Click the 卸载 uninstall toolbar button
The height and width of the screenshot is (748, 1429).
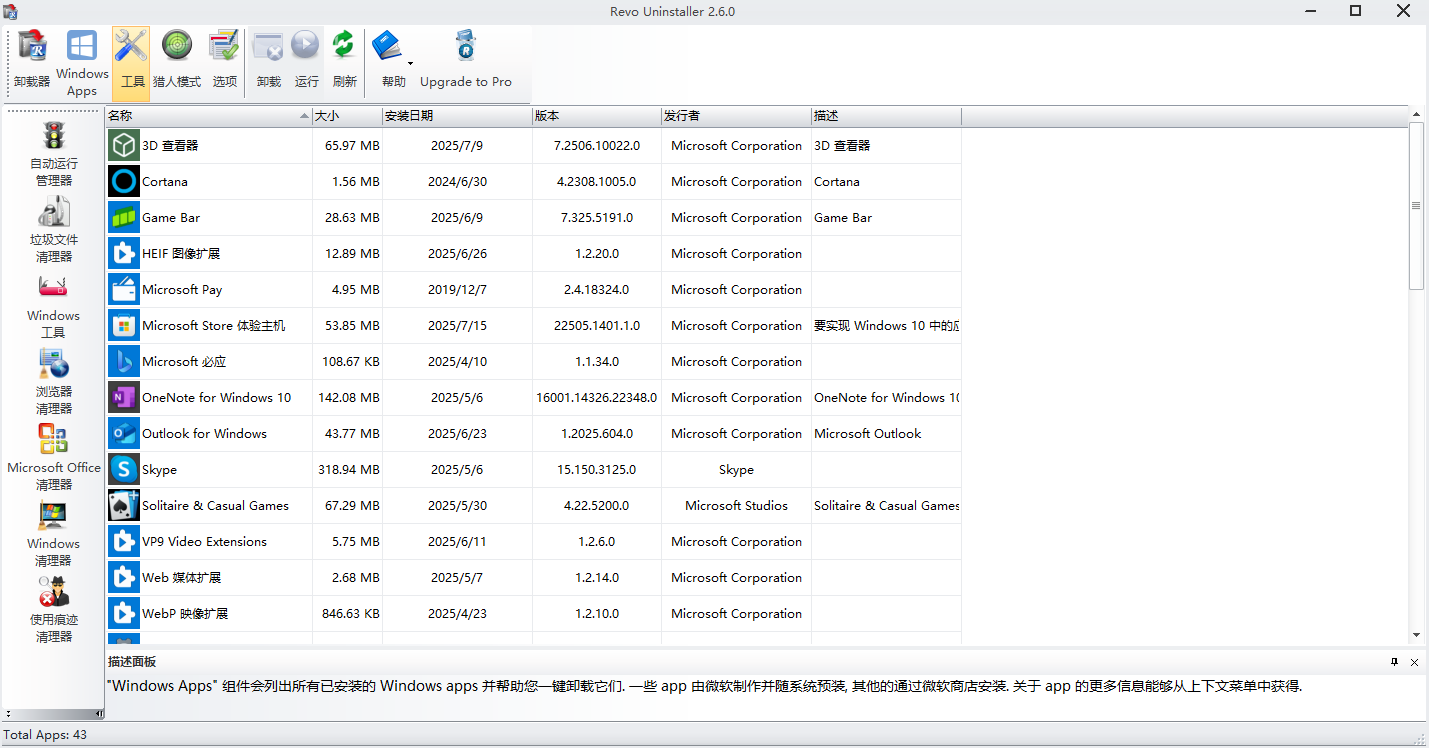268,62
